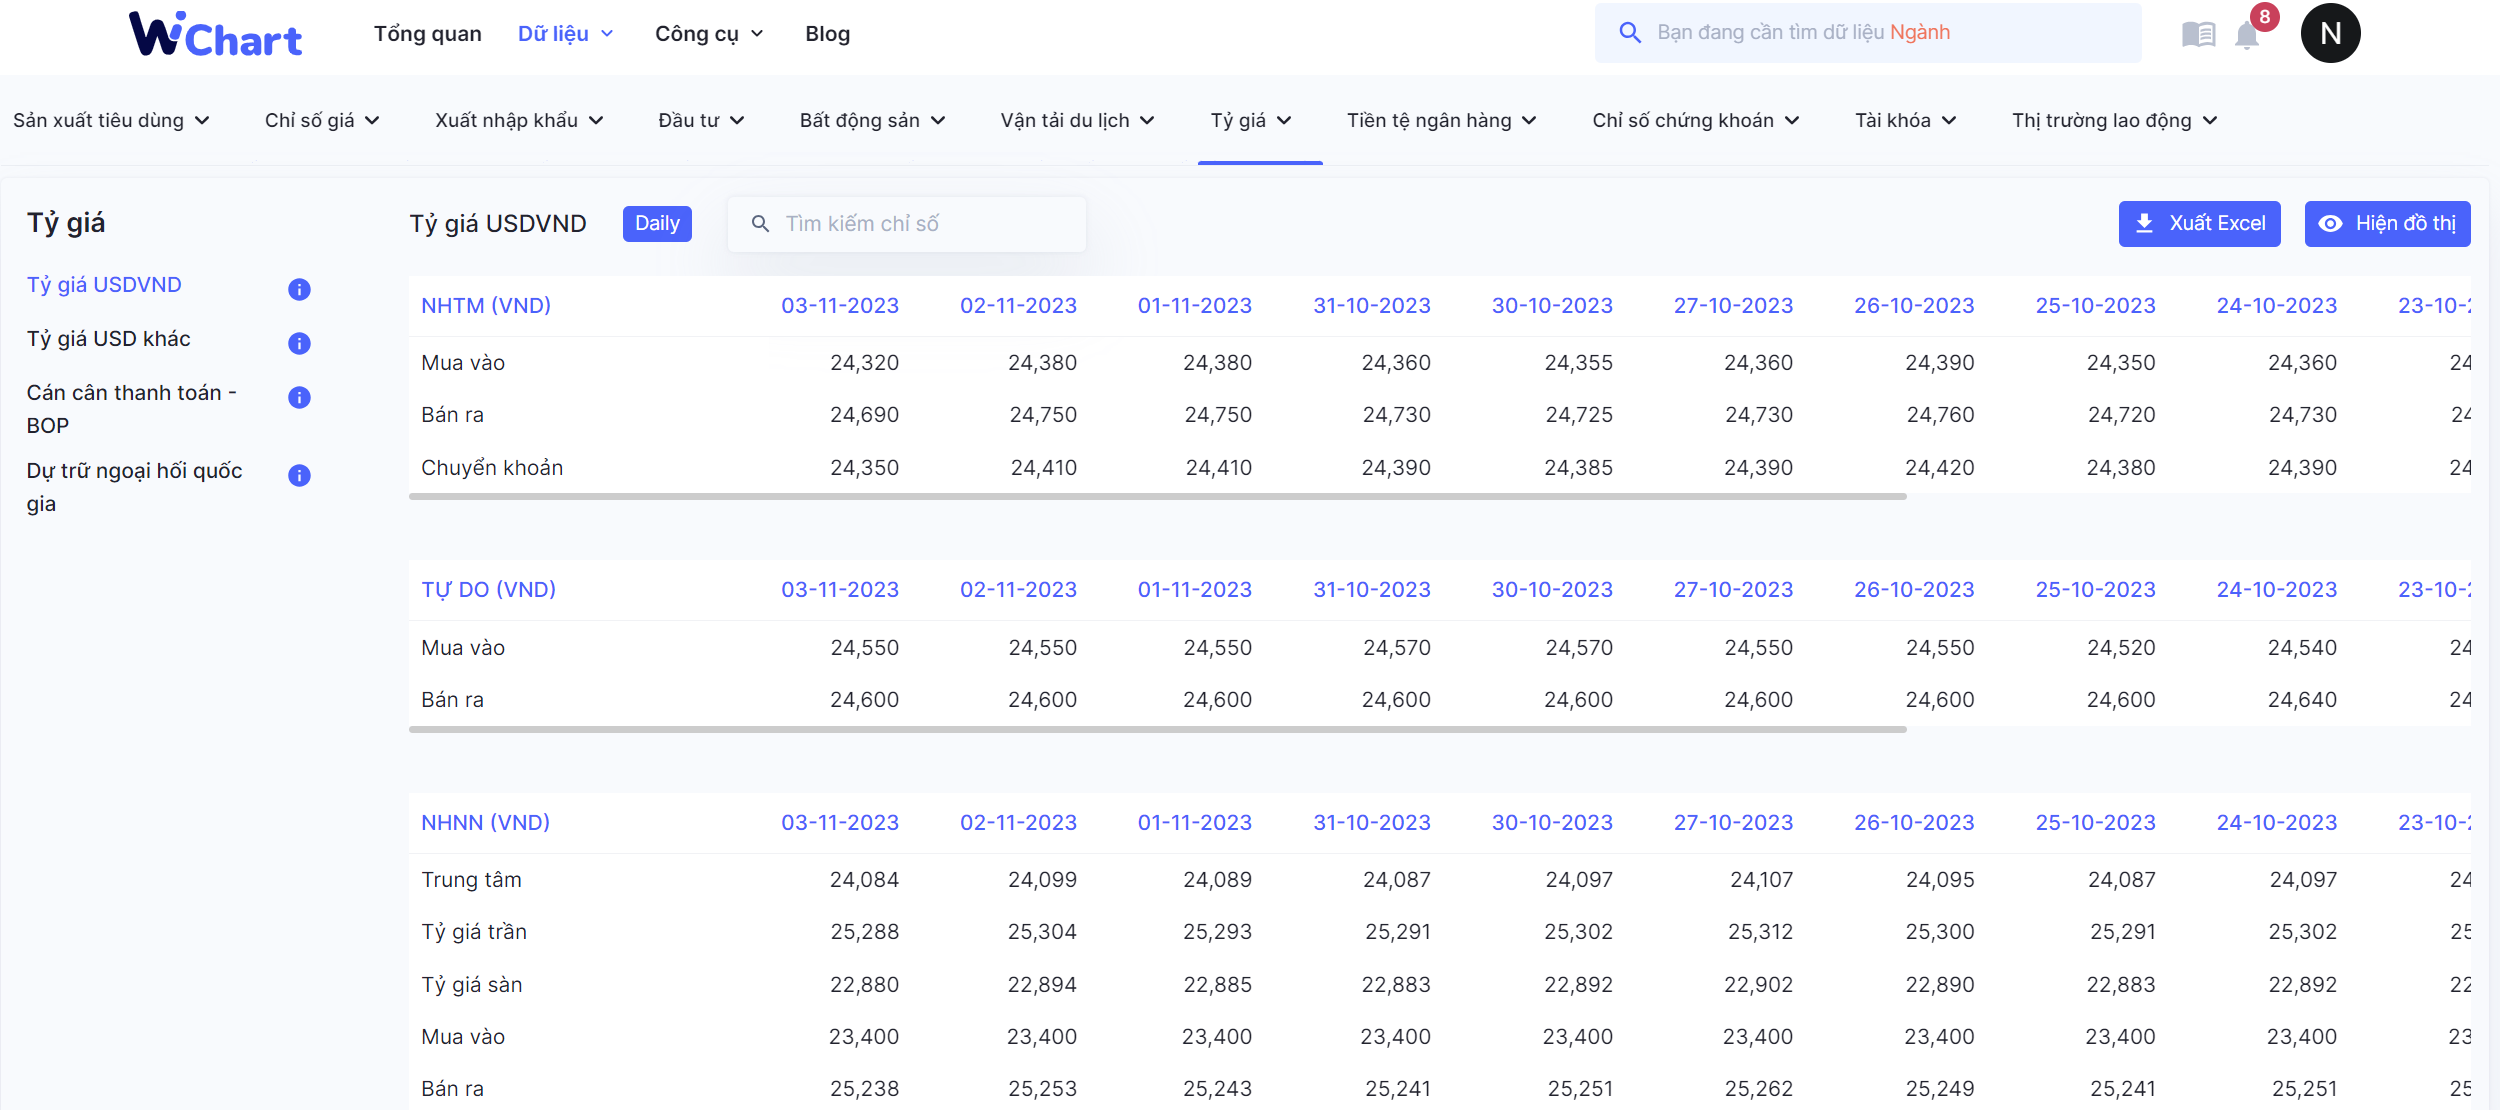
Task: Click 31-10-2023 column header in TỰ DO table
Action: point(1371,590)
